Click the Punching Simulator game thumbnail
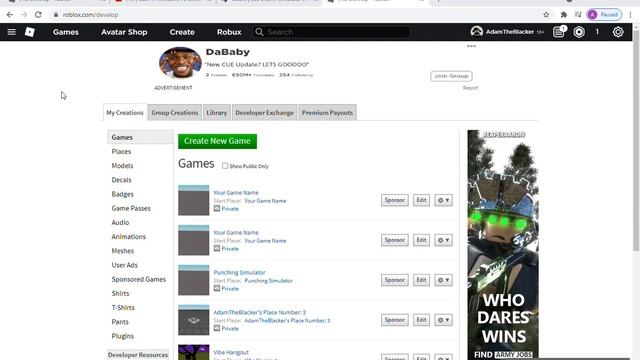This screenshot has height=360, width=640. (x=193, y=280)
